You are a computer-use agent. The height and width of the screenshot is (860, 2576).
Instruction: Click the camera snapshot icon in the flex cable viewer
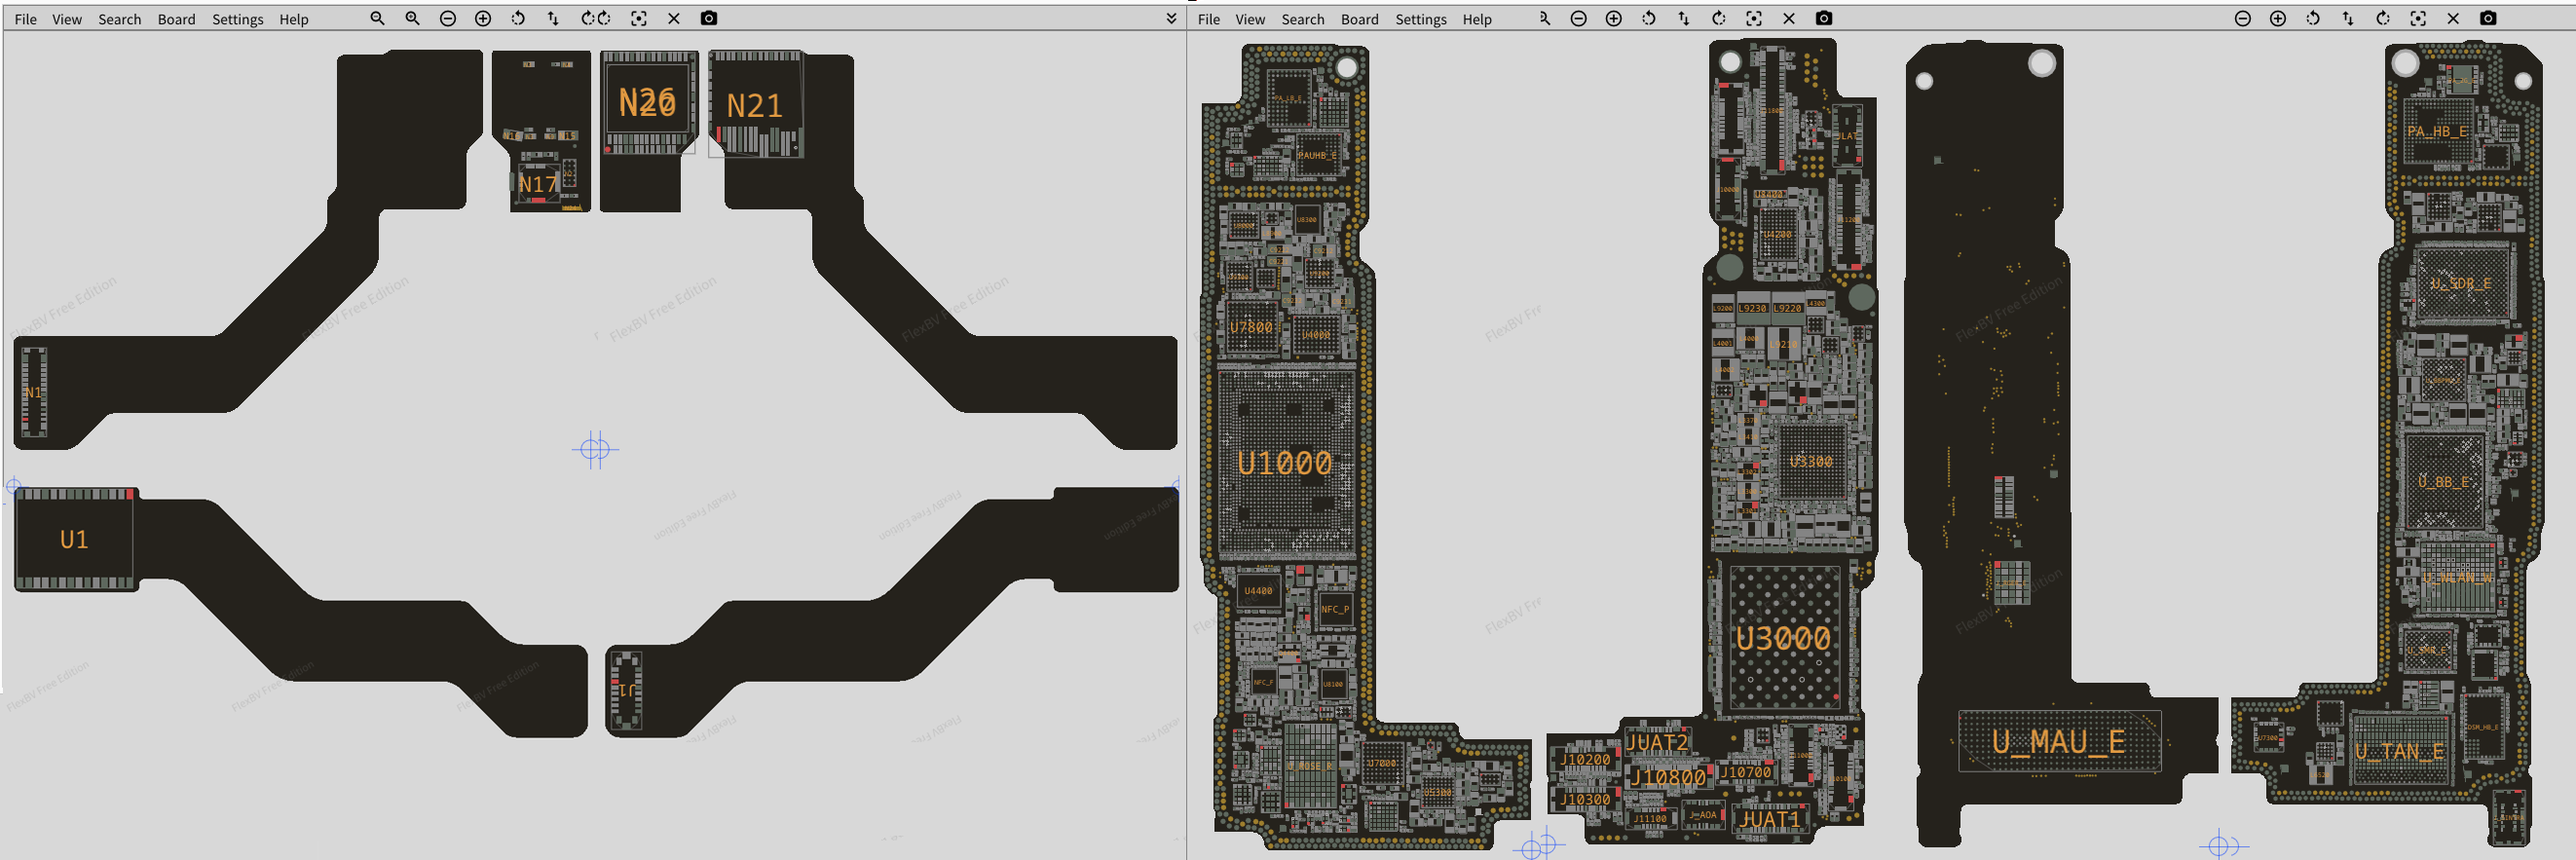coord(708,18)
